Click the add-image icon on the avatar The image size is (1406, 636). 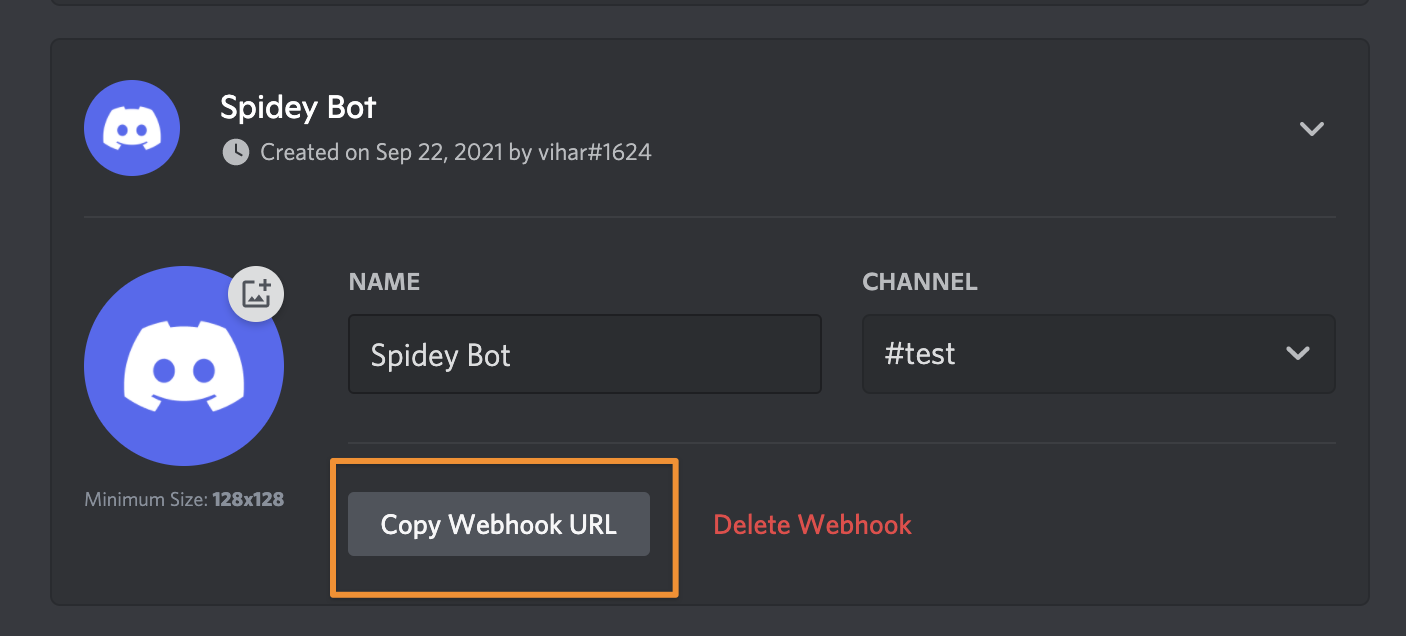click(257, 294)
